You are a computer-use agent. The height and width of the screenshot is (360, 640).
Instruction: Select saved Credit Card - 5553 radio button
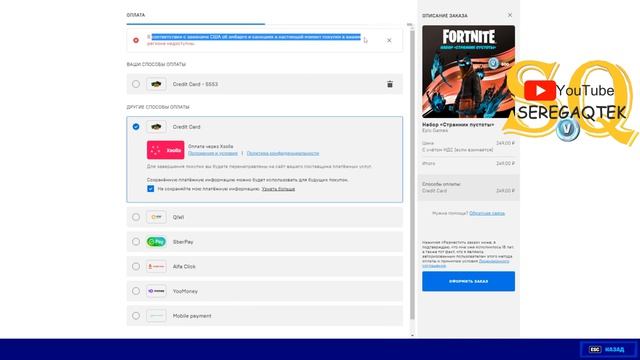coord(136,84)
